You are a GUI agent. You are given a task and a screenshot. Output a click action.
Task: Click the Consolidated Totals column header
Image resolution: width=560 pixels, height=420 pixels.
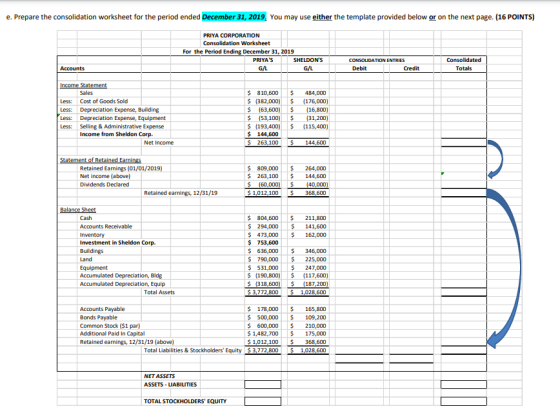coord(464,64)
